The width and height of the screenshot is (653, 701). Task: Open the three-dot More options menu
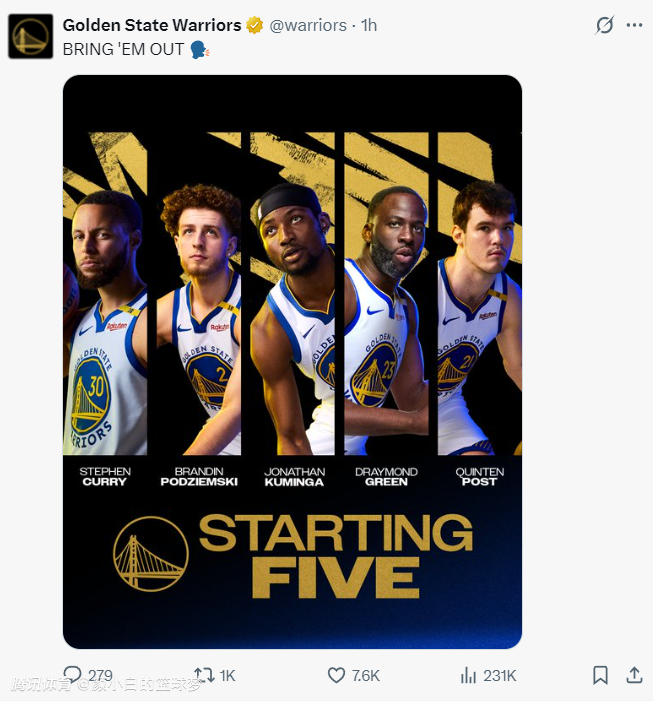(x=634, y=25)
